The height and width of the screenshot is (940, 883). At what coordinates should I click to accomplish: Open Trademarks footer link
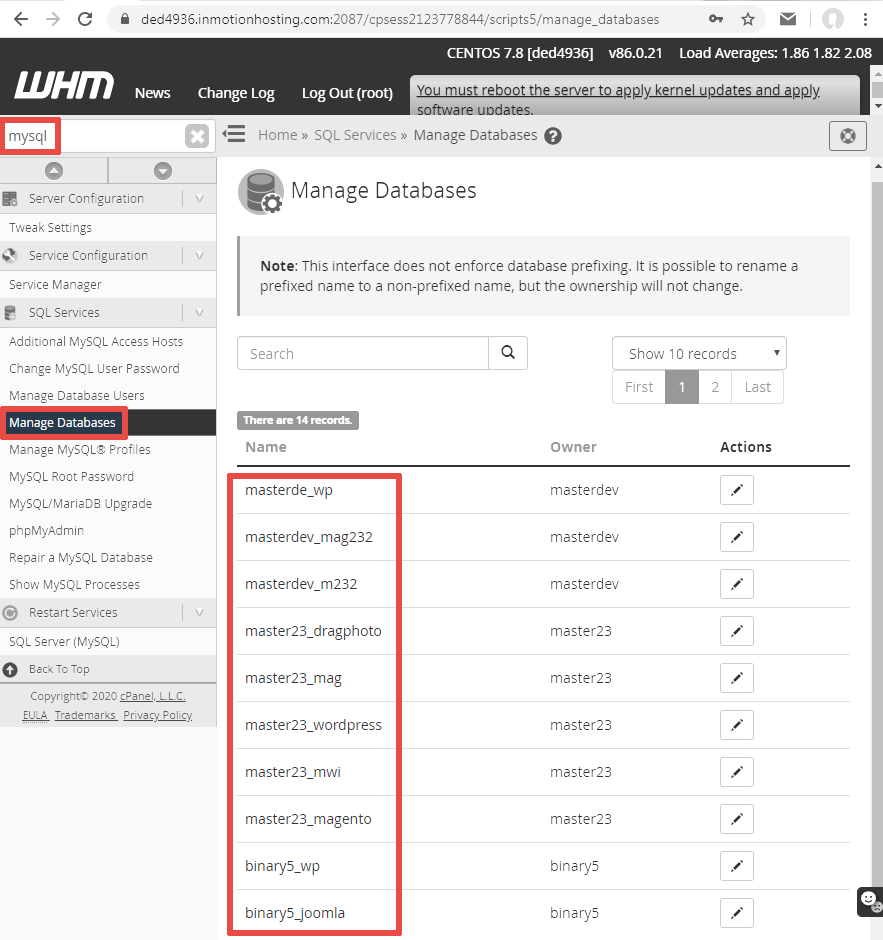[x=85, y=715]
